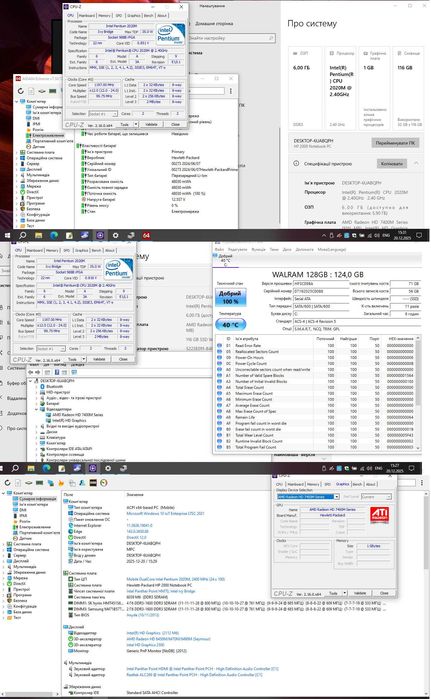Expand Bluetooth node in Device Manager

[37, 387]
